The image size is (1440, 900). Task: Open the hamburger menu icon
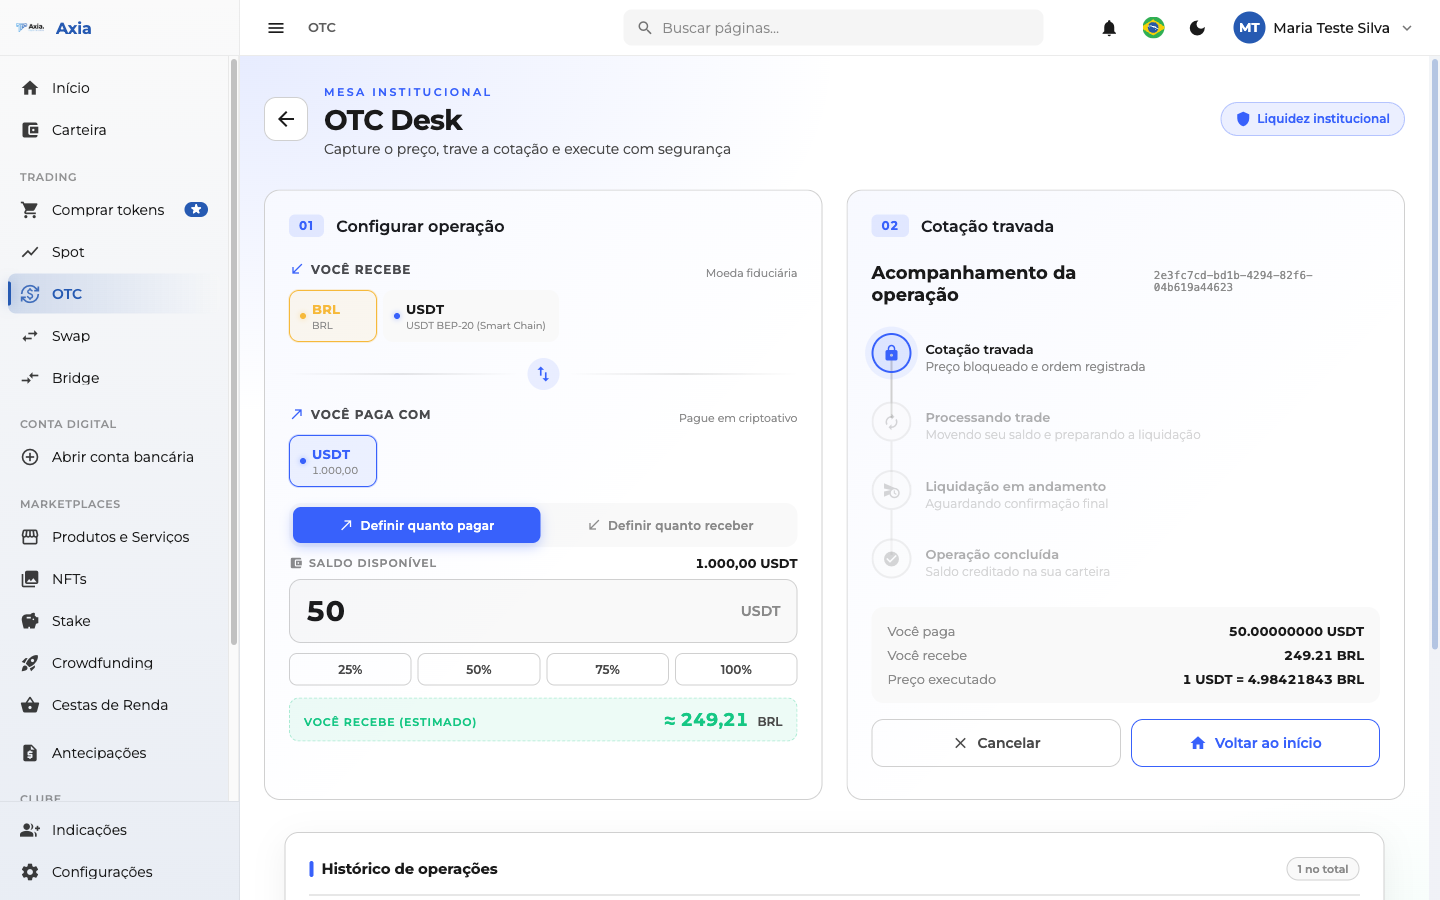276,28
